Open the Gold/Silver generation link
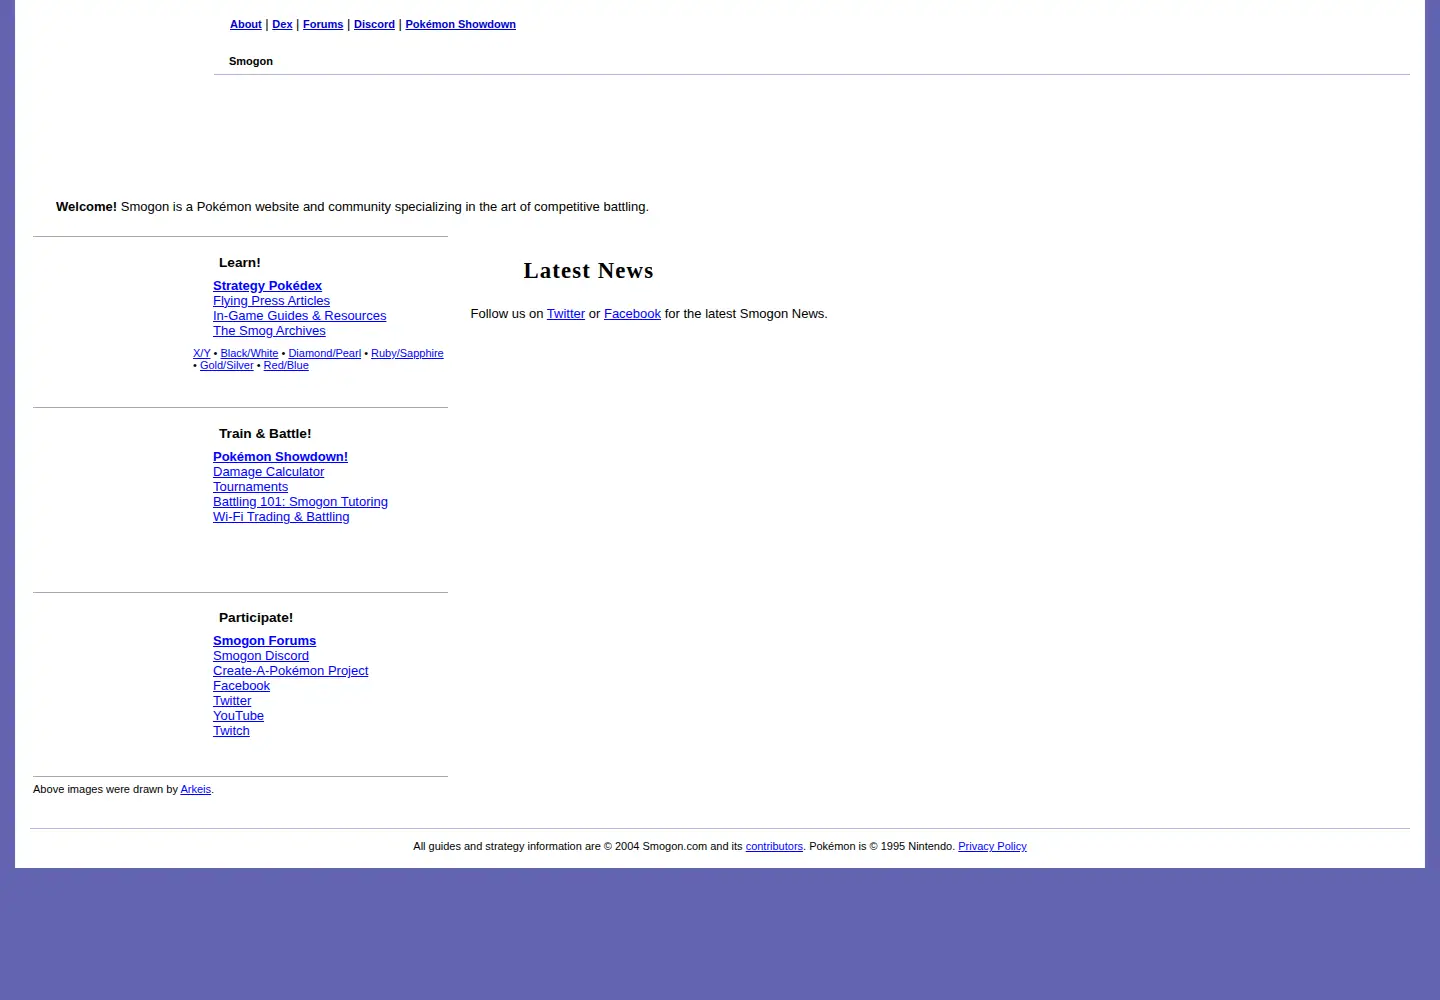Viewport: 1440px width, 1000px height. pyautogui.click(x=227, y=365)
